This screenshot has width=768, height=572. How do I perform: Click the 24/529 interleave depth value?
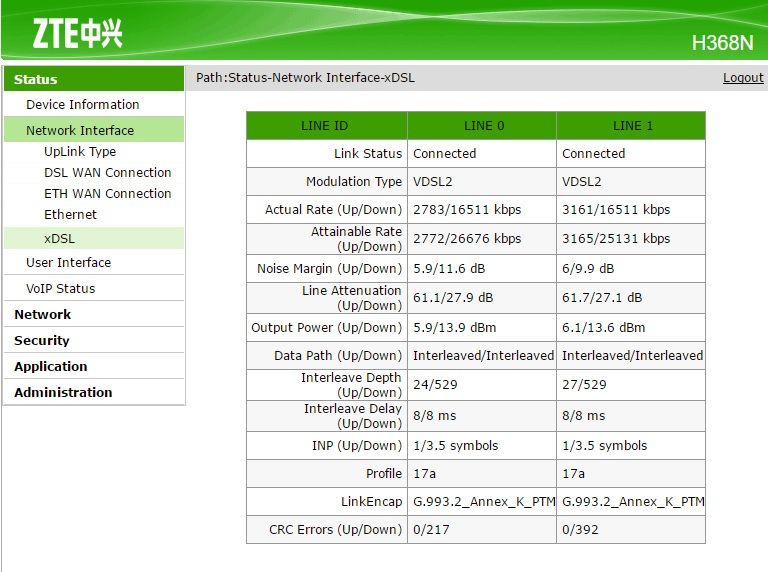click(x=435, y=384)
